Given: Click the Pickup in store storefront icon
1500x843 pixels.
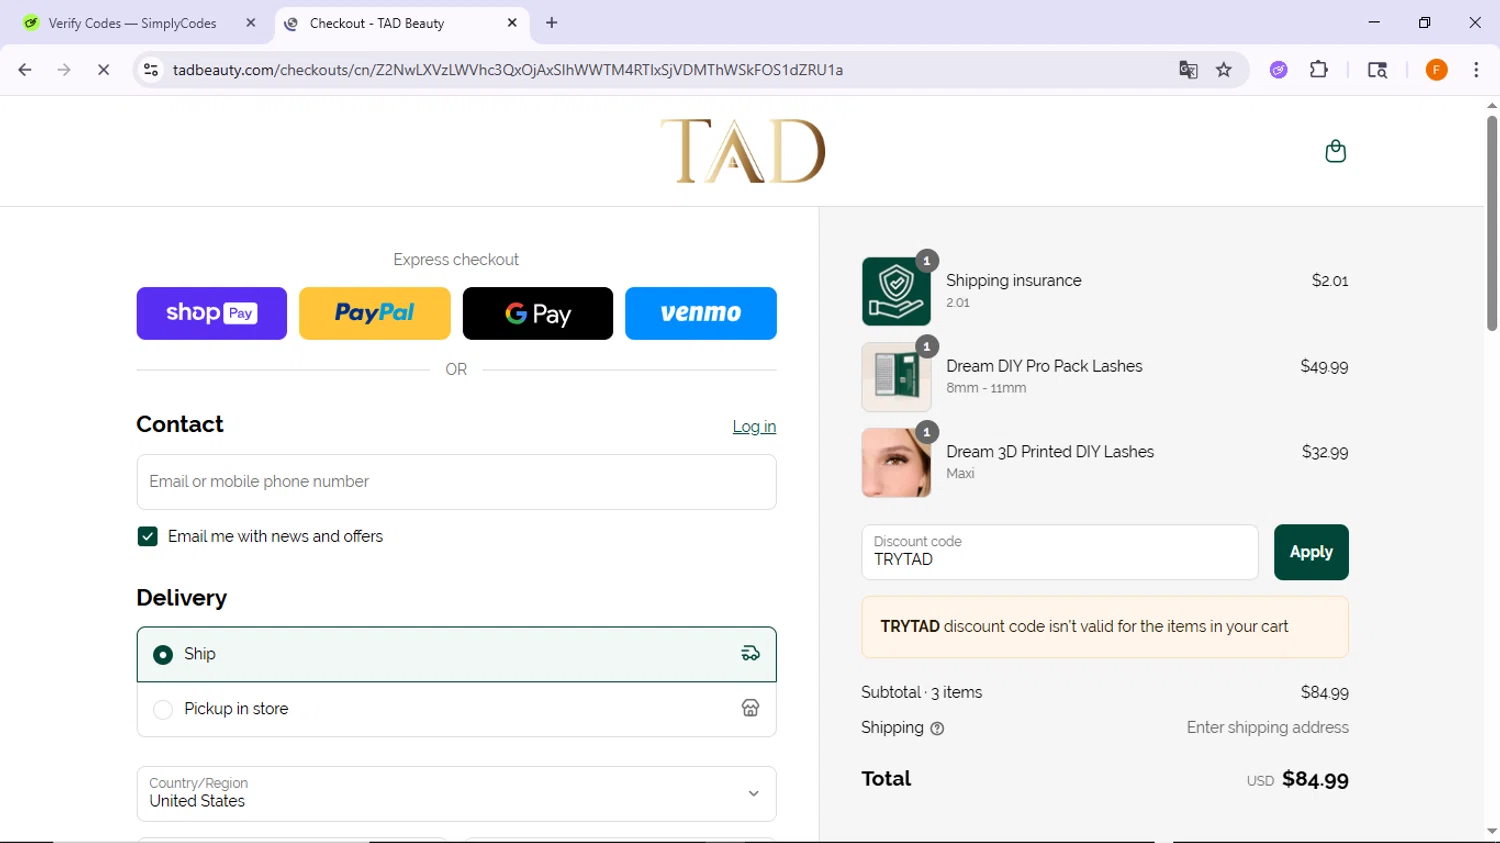Looking at the screenshot, I should (750, 709).
